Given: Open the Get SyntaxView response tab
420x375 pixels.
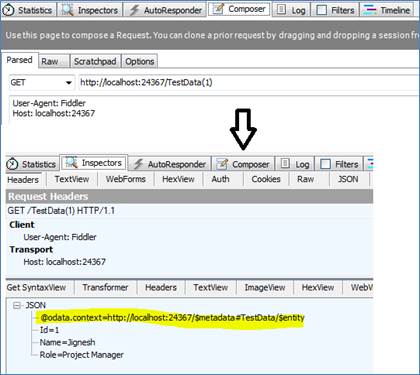Looking at the screenshot, I should (36, 288).
